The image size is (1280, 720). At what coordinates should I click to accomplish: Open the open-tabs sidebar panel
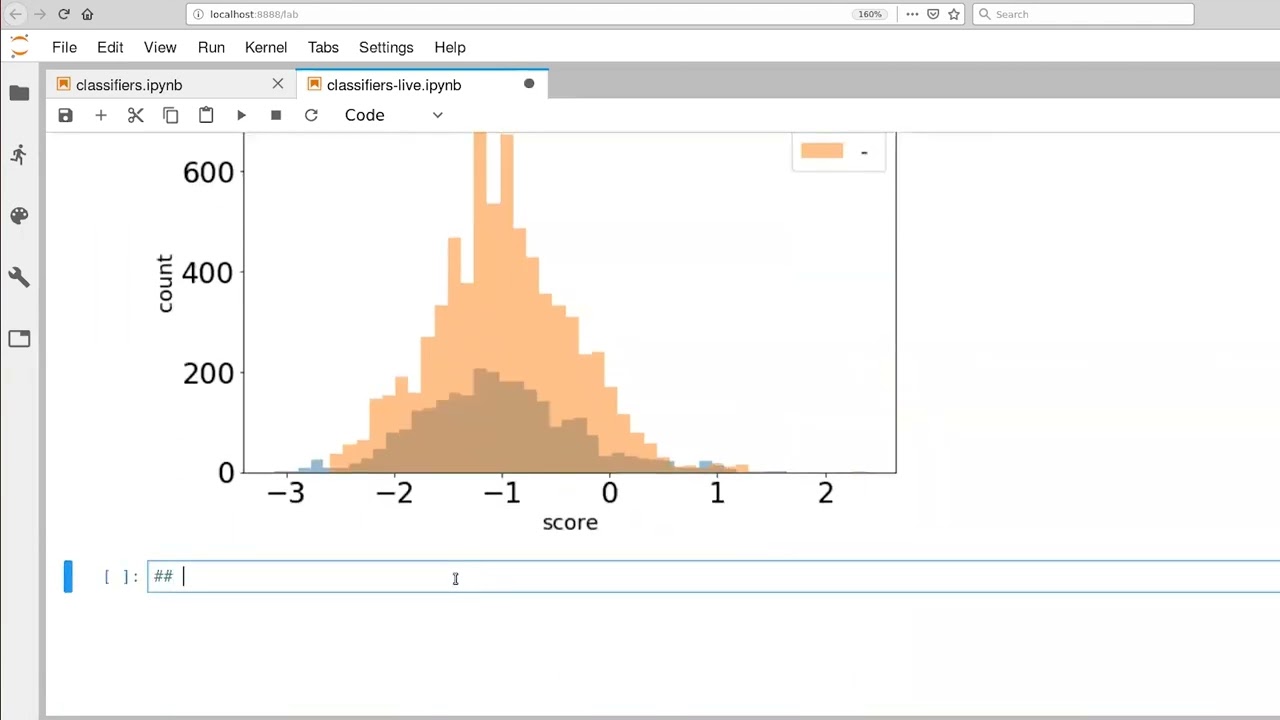[x=19, y=339]
